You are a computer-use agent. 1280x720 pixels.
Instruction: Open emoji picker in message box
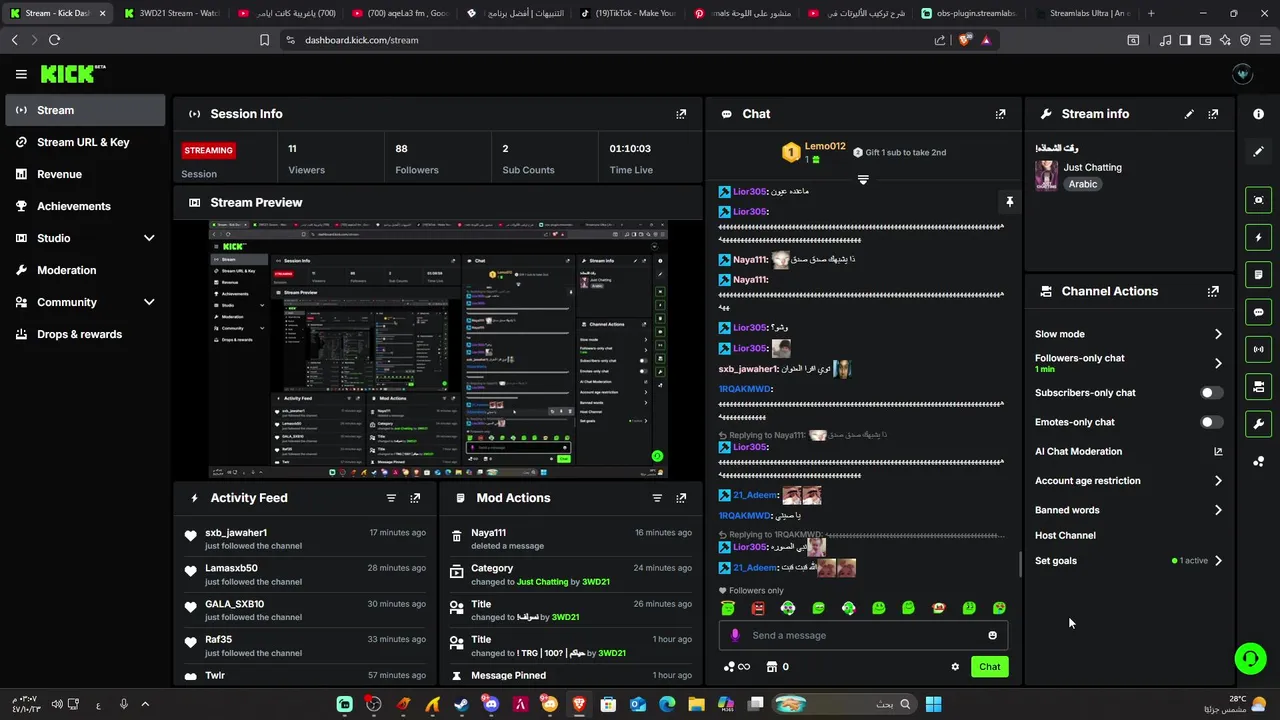(x=992, y=635)
